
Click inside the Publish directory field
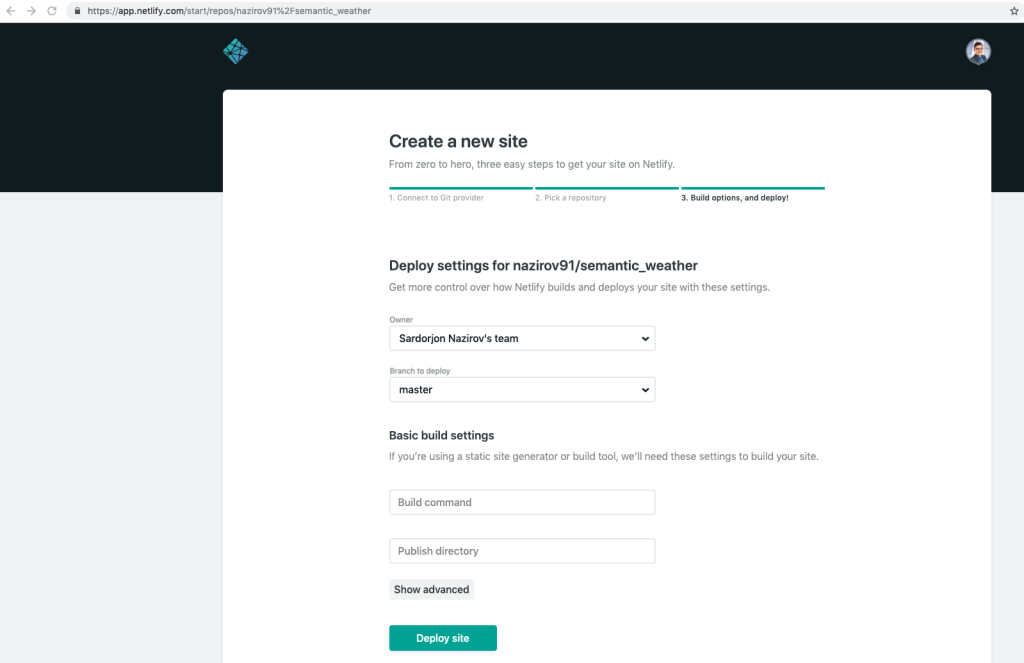tap(521, 550)
